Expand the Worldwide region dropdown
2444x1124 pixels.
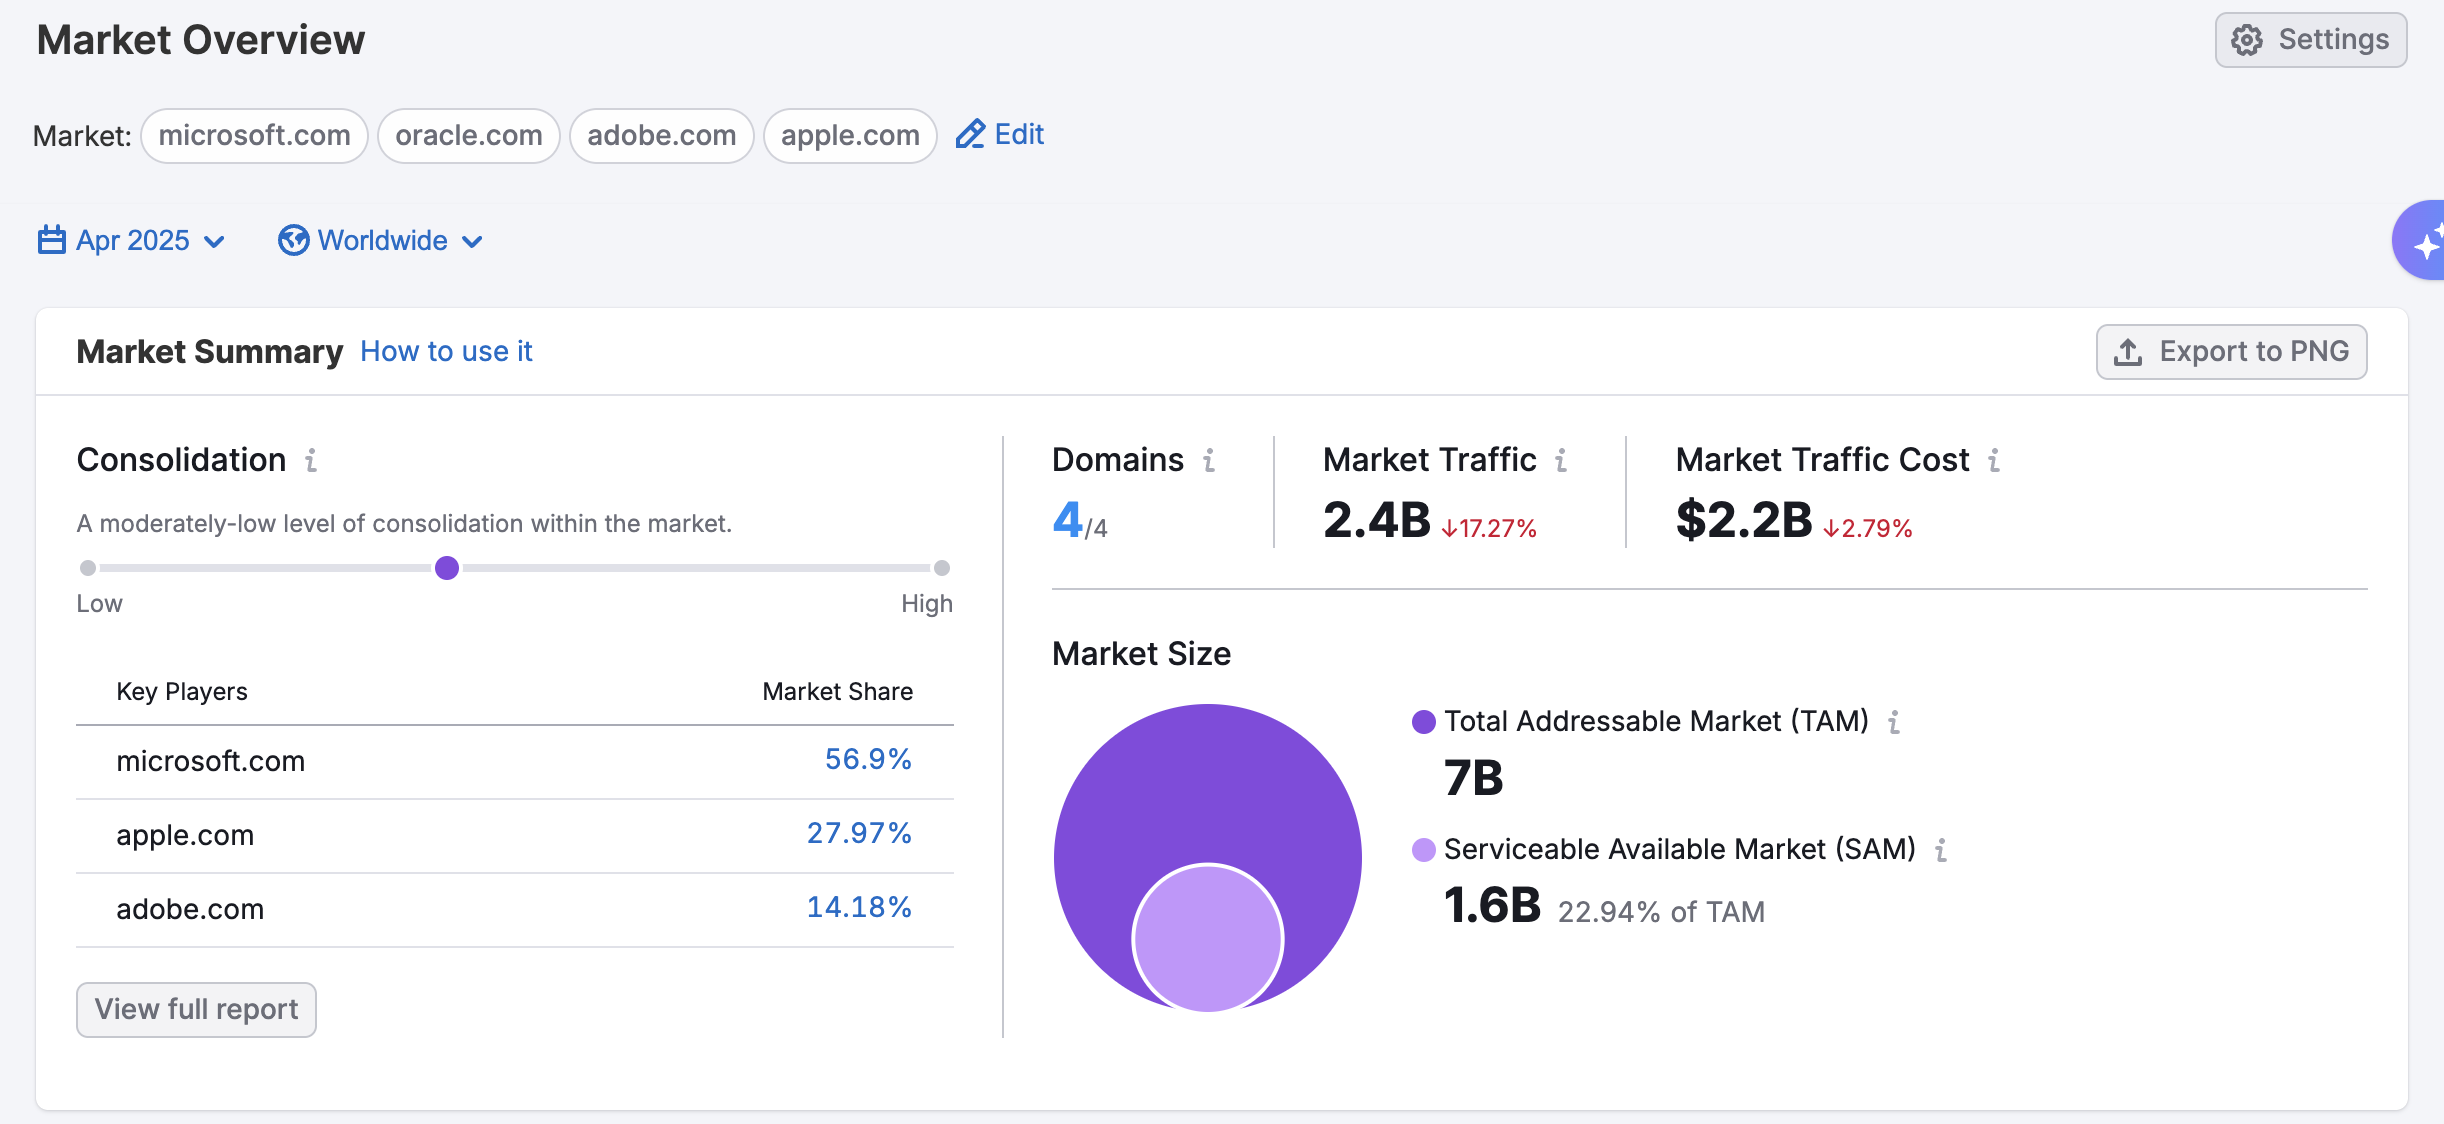pyautogui.click(x=381, y=241)
